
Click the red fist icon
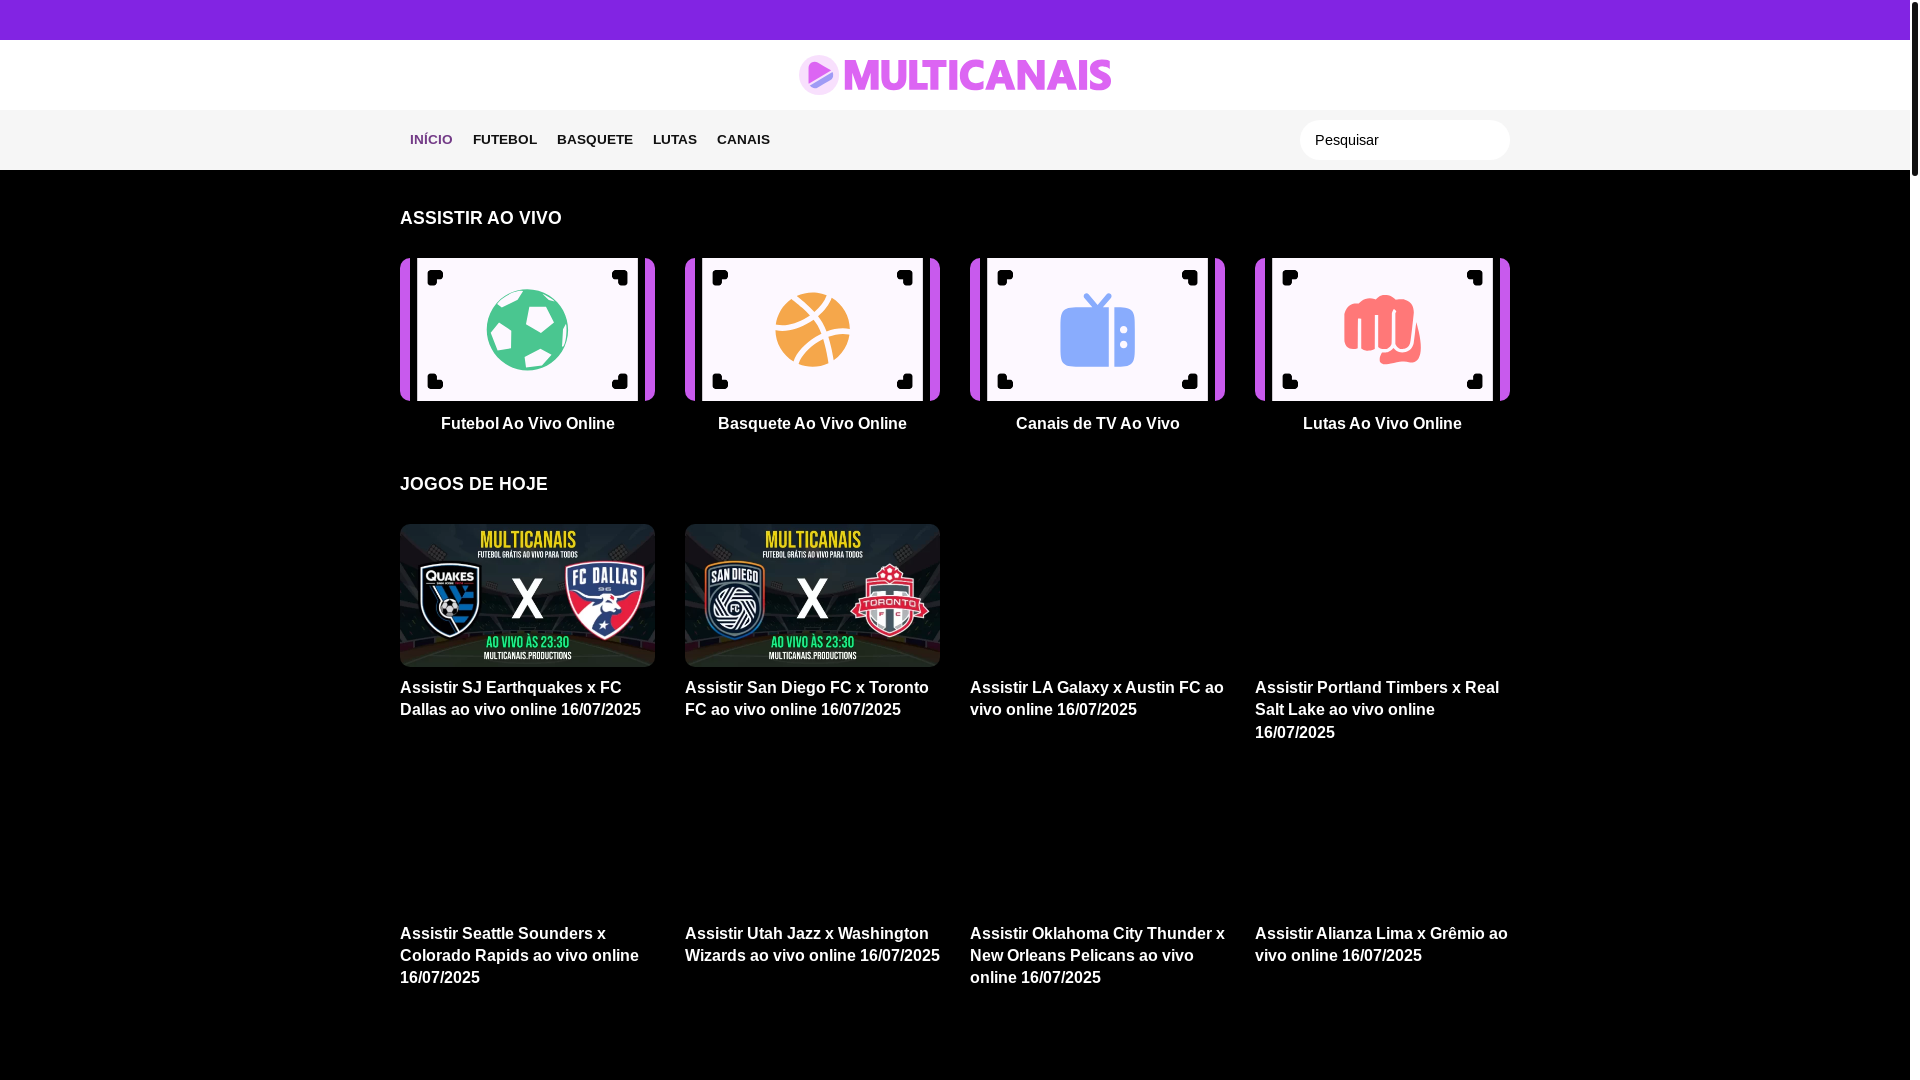[x=1382, y=330]
